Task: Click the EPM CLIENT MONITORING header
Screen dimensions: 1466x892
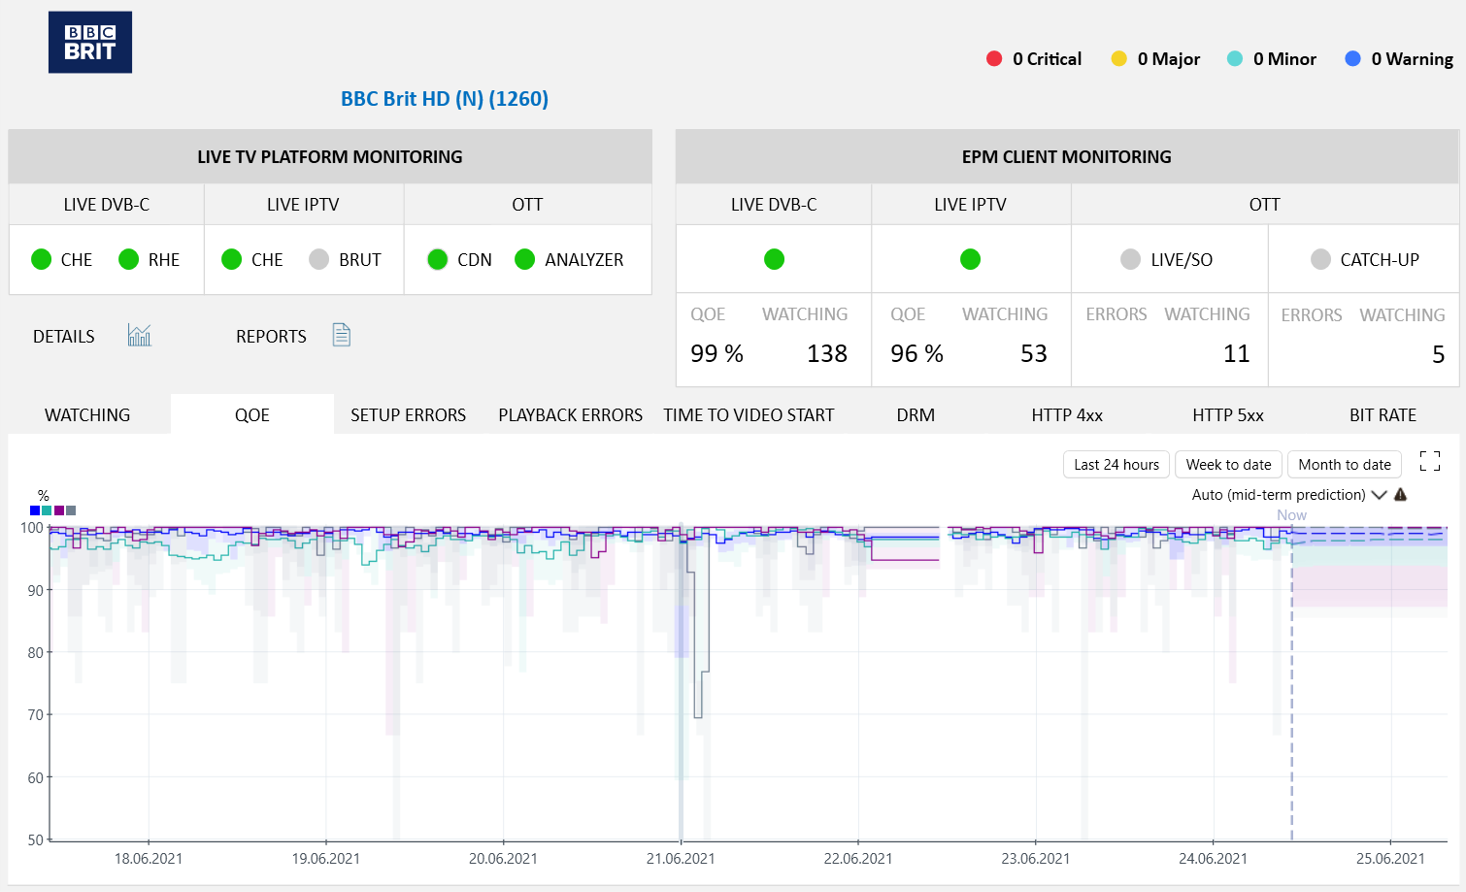Action: [1067, 157]
